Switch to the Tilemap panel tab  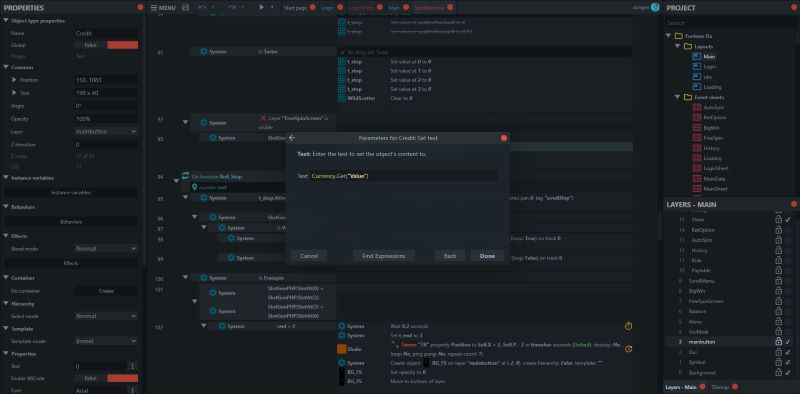tap(720, 387)
